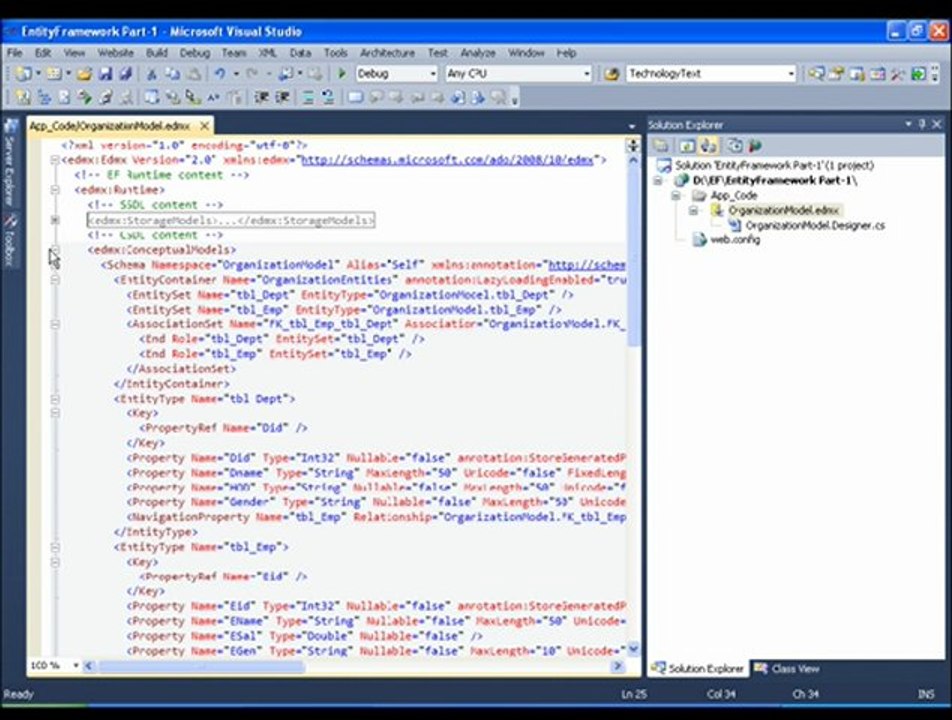
Task: Collapse the AssociationSet outlining node
Action: point(55,324)
